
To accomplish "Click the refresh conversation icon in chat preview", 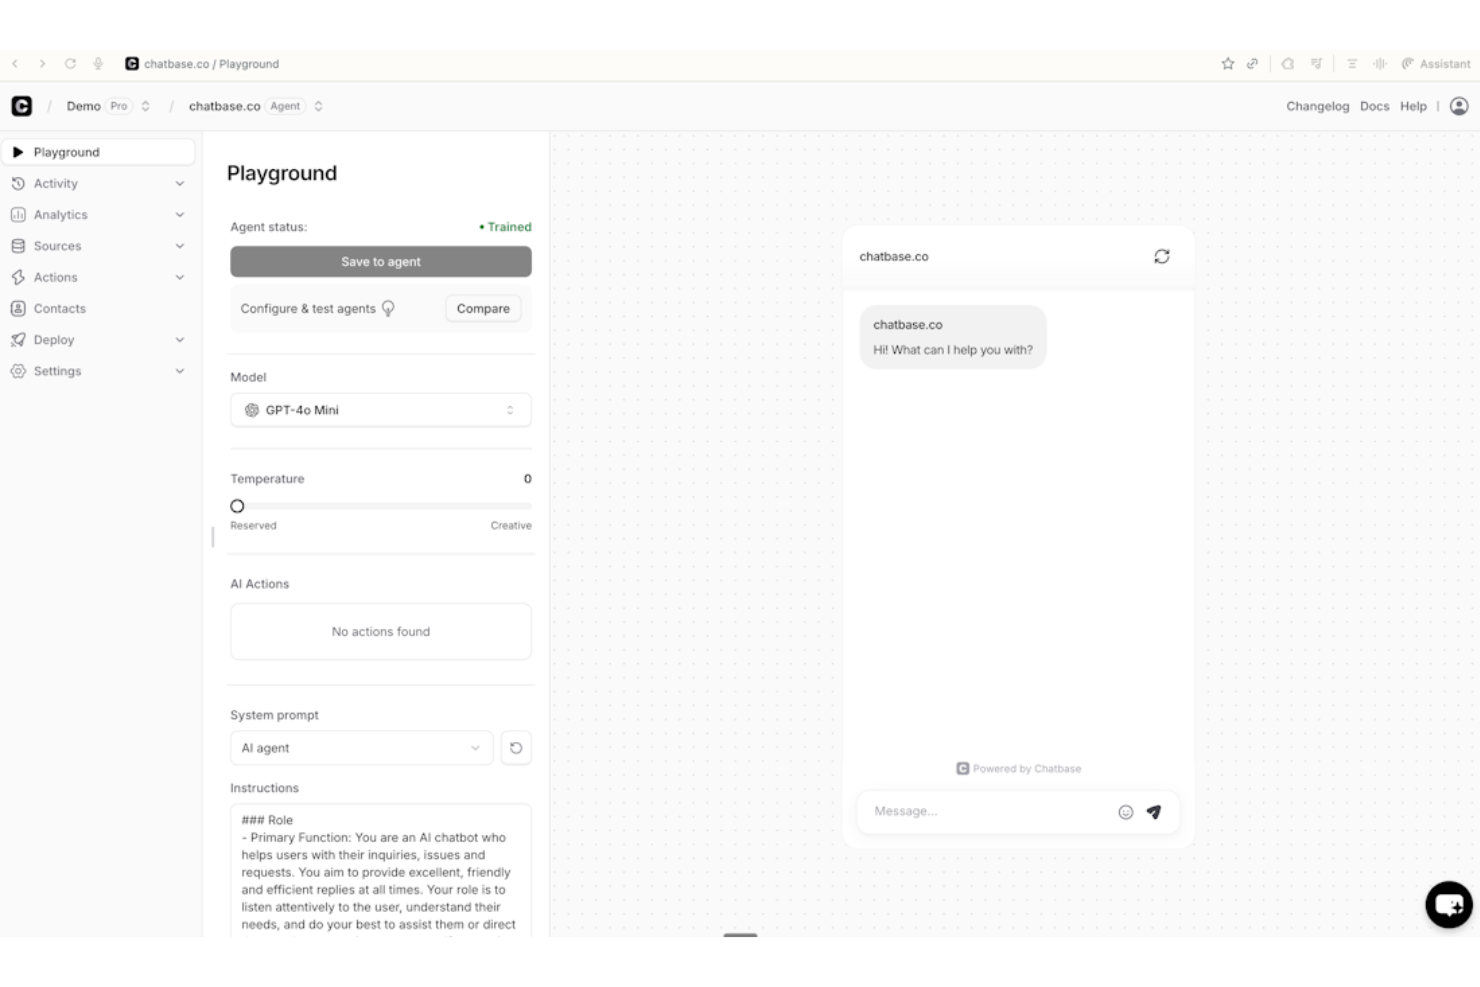I will (1161, 256).
